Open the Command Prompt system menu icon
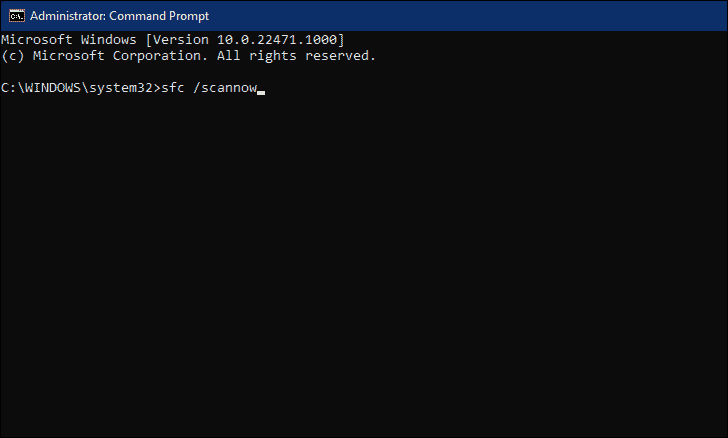Image resolution: width=728 pixels, height=438 pixels. coord(17,16)
